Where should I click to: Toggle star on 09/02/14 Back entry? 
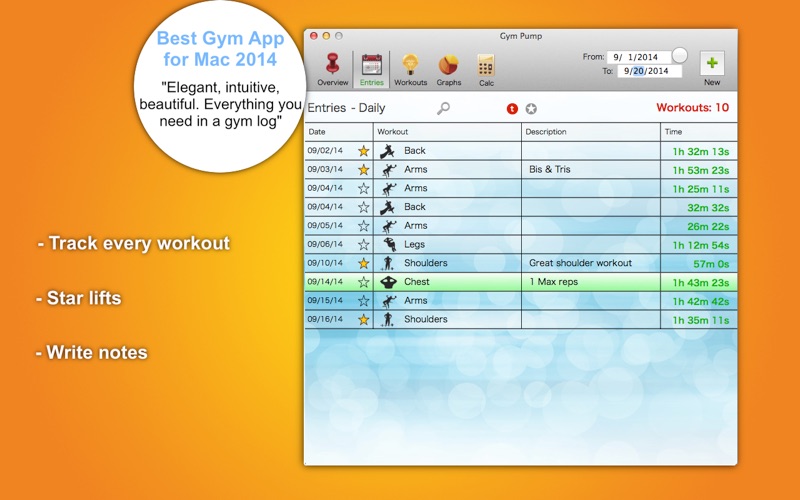point(363,151)
